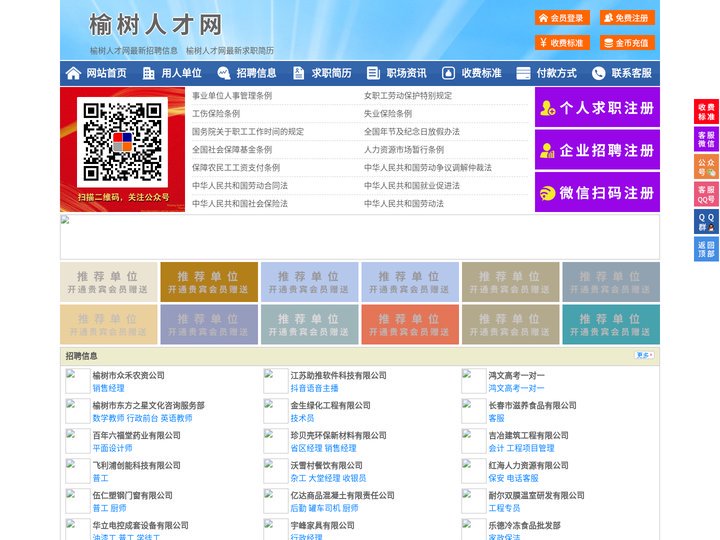This screenshot has width=720, height=540.
Task: Click the WeChat scan icon on 微信扫码注册
Action: click(547, 193)
